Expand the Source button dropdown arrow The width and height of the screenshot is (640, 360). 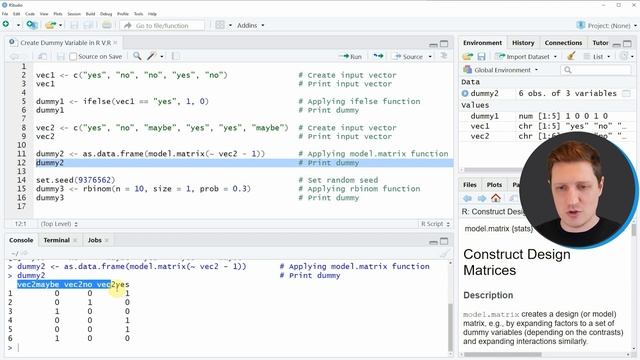(x=430, y=56)
